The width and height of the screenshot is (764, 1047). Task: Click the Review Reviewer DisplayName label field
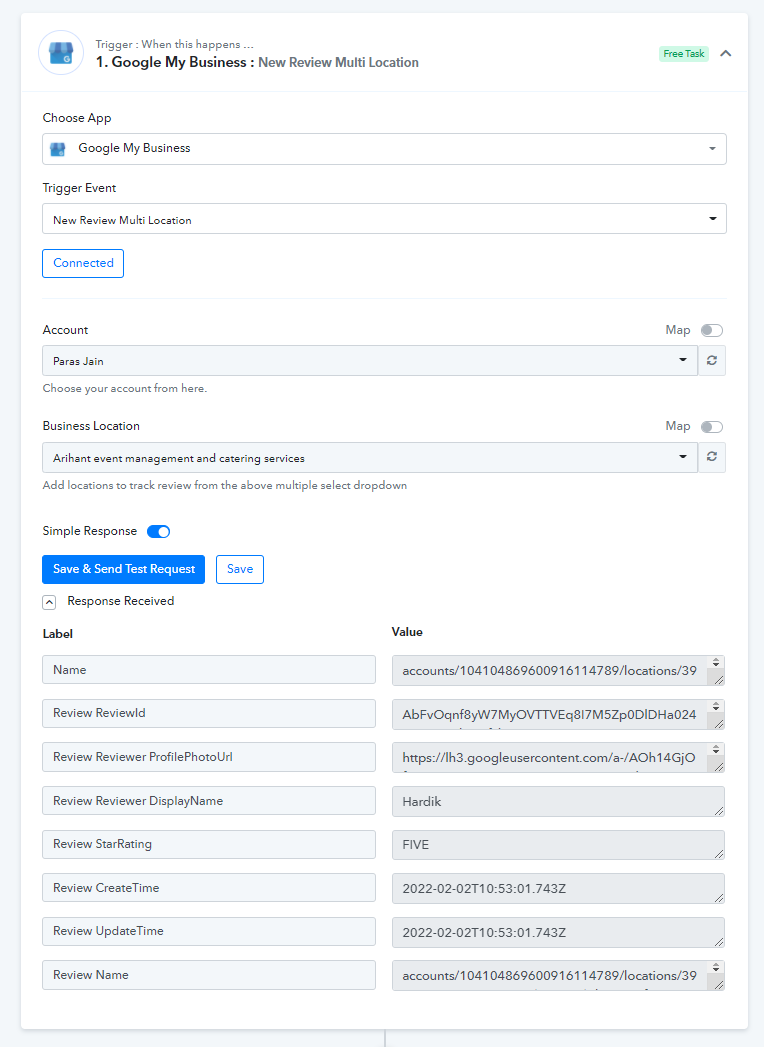coord(209,801)
